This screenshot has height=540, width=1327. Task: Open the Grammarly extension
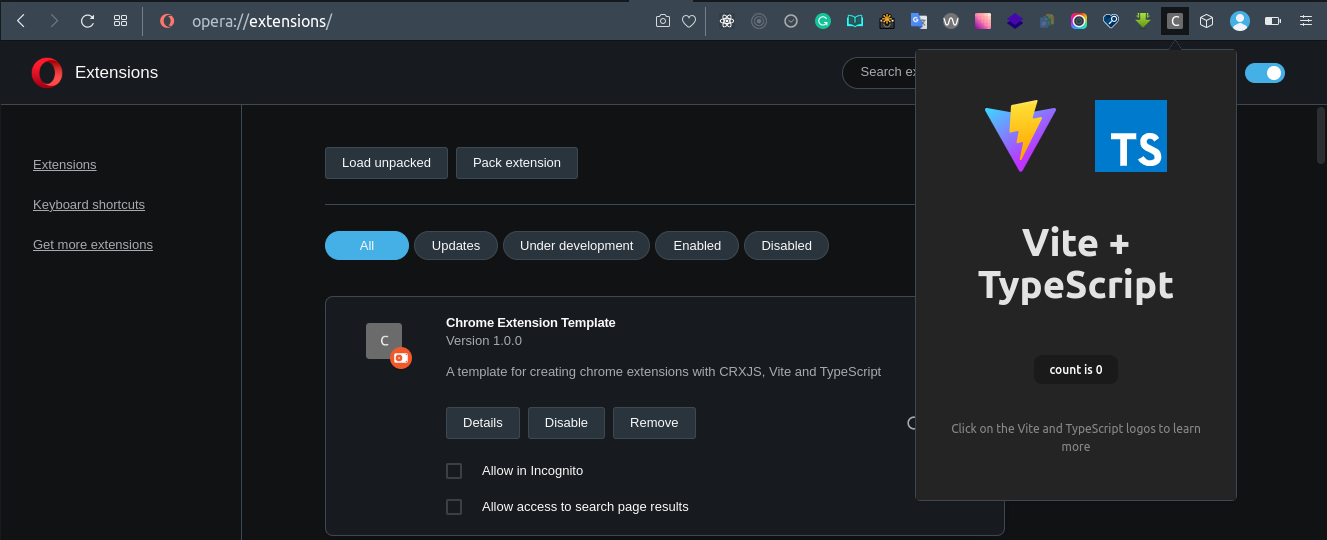(x=823, y=20)
